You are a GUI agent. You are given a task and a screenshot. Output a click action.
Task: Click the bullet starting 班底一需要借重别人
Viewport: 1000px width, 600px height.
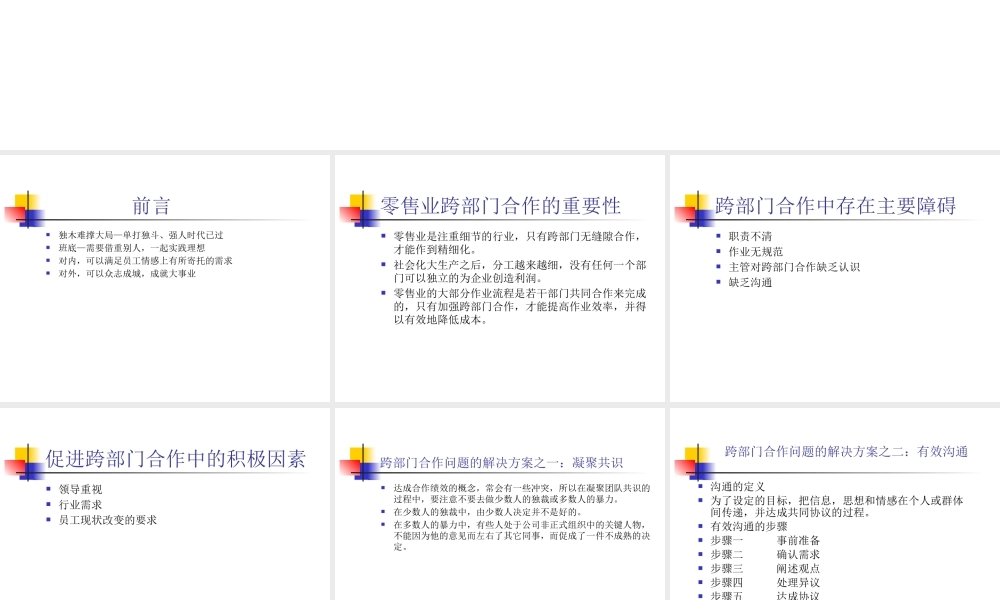(132, 248)
